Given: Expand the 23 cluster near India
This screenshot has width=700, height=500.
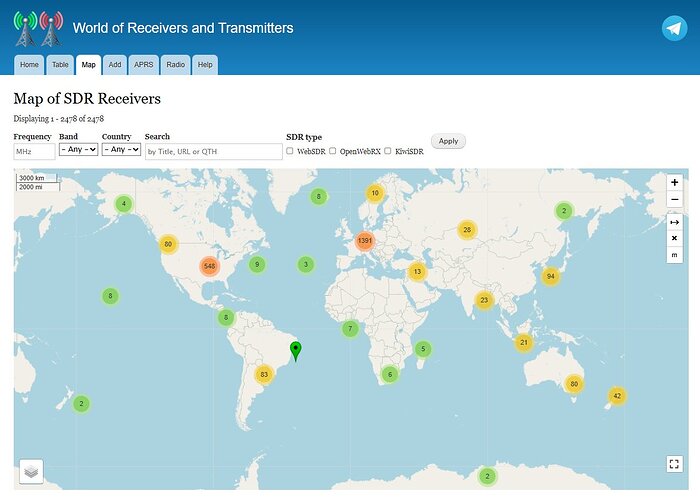Looking at the screenshot, I should tap(484, 300).
